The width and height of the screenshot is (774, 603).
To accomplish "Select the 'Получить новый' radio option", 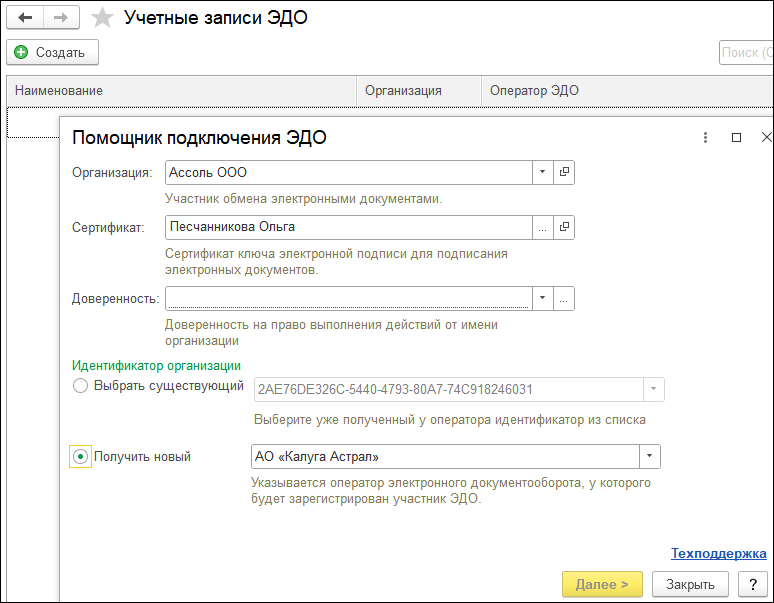I will click(x=81, y=456).
